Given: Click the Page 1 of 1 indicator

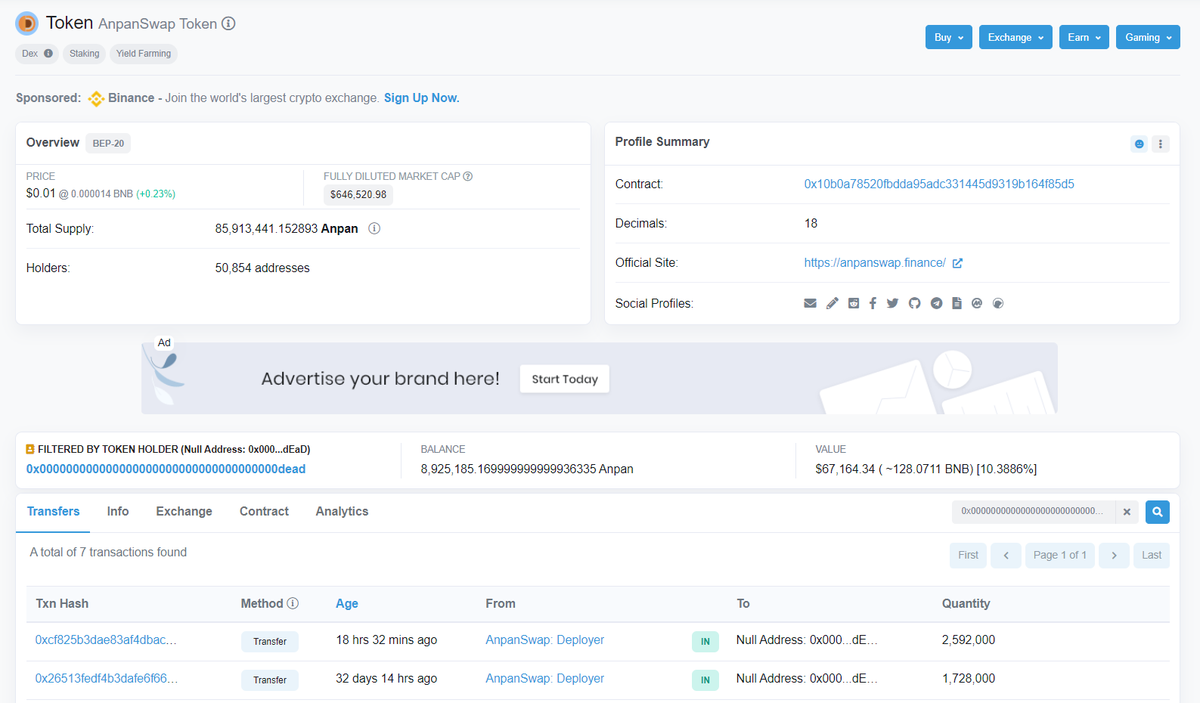Looking at the screenshot, I should coord(1060,555).
